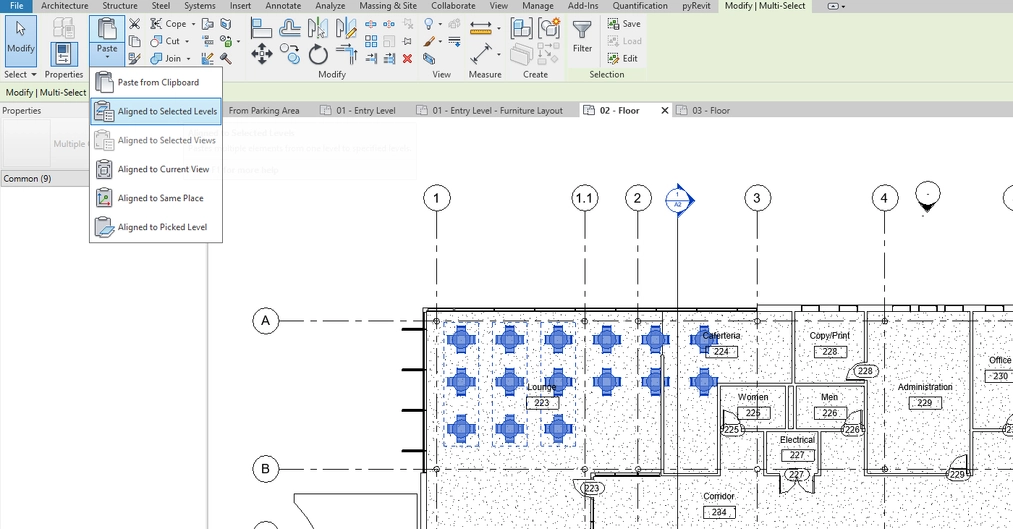Click the Create Assembly icon
Viewport: 1013px width, 529px height.
521,28
